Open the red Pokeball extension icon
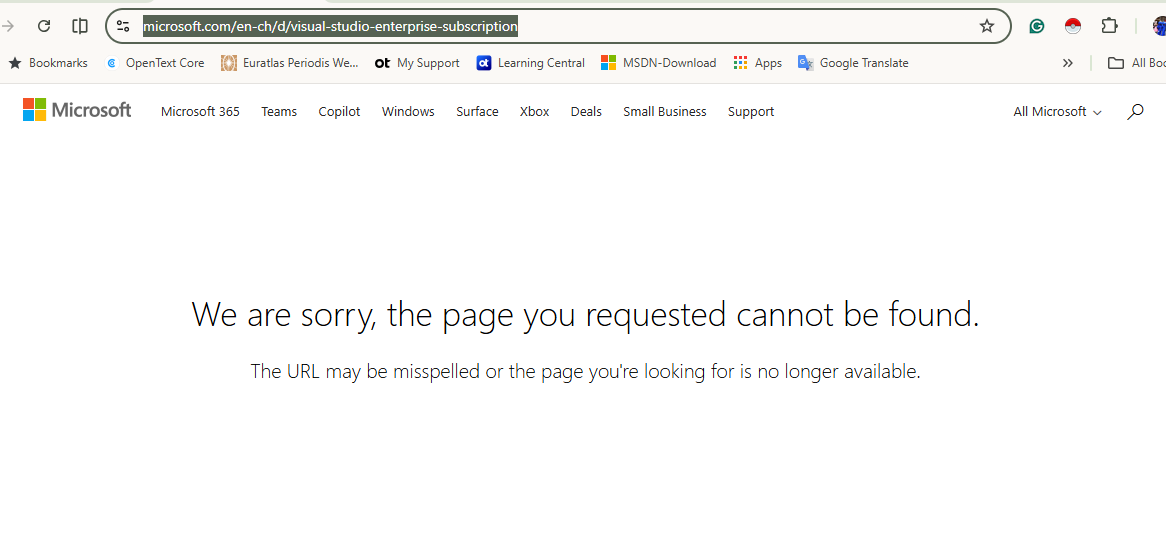 point(1072,26)
